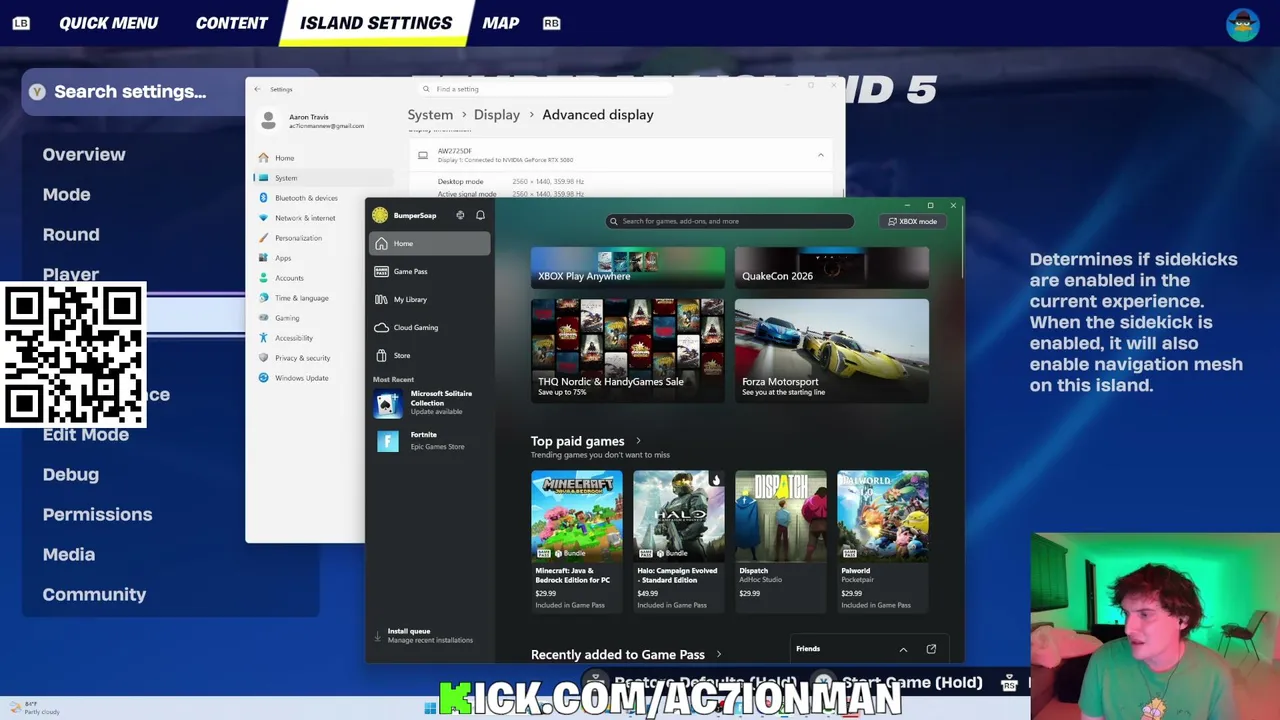This screenshot has height=720, width=1280.
Task: Expand the Friends panel chevron
Action: (903, 649)
